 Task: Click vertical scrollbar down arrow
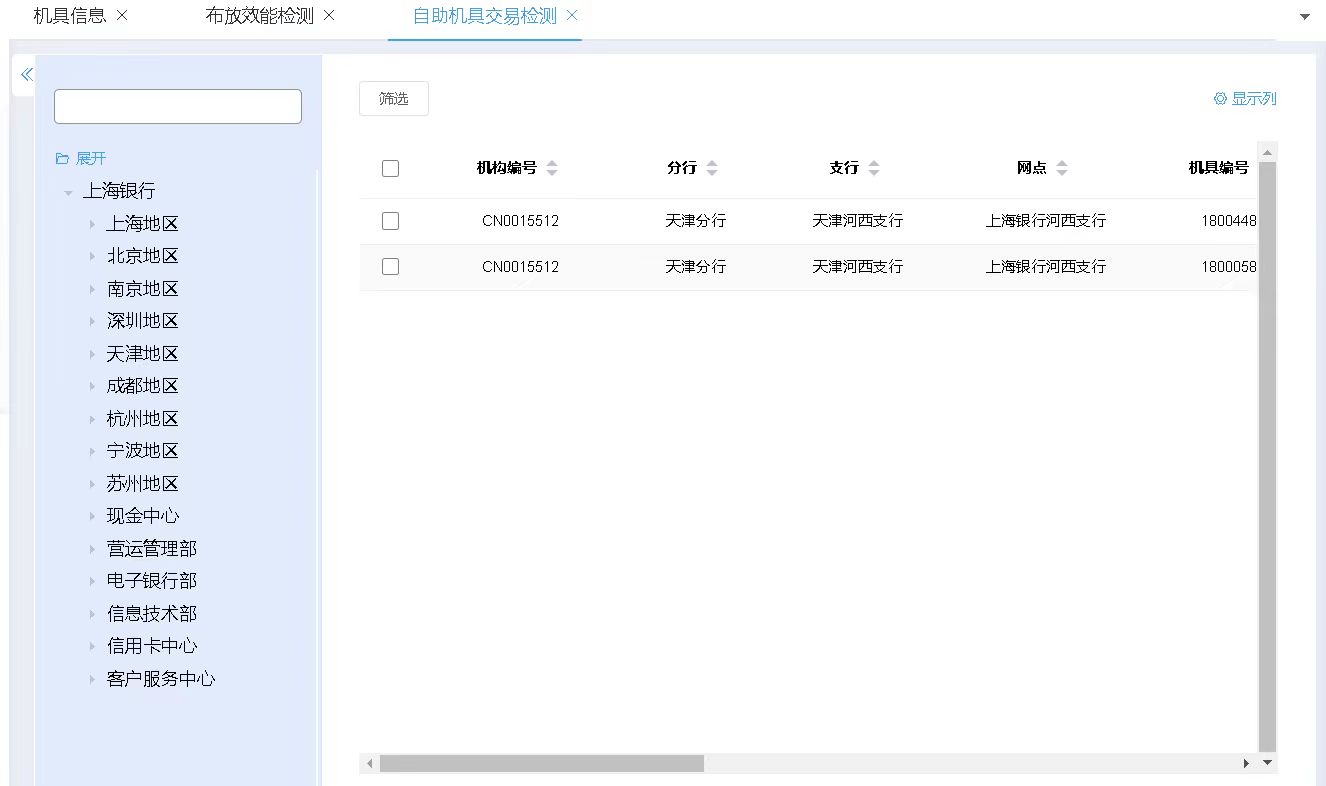[x=1267, y=763]
